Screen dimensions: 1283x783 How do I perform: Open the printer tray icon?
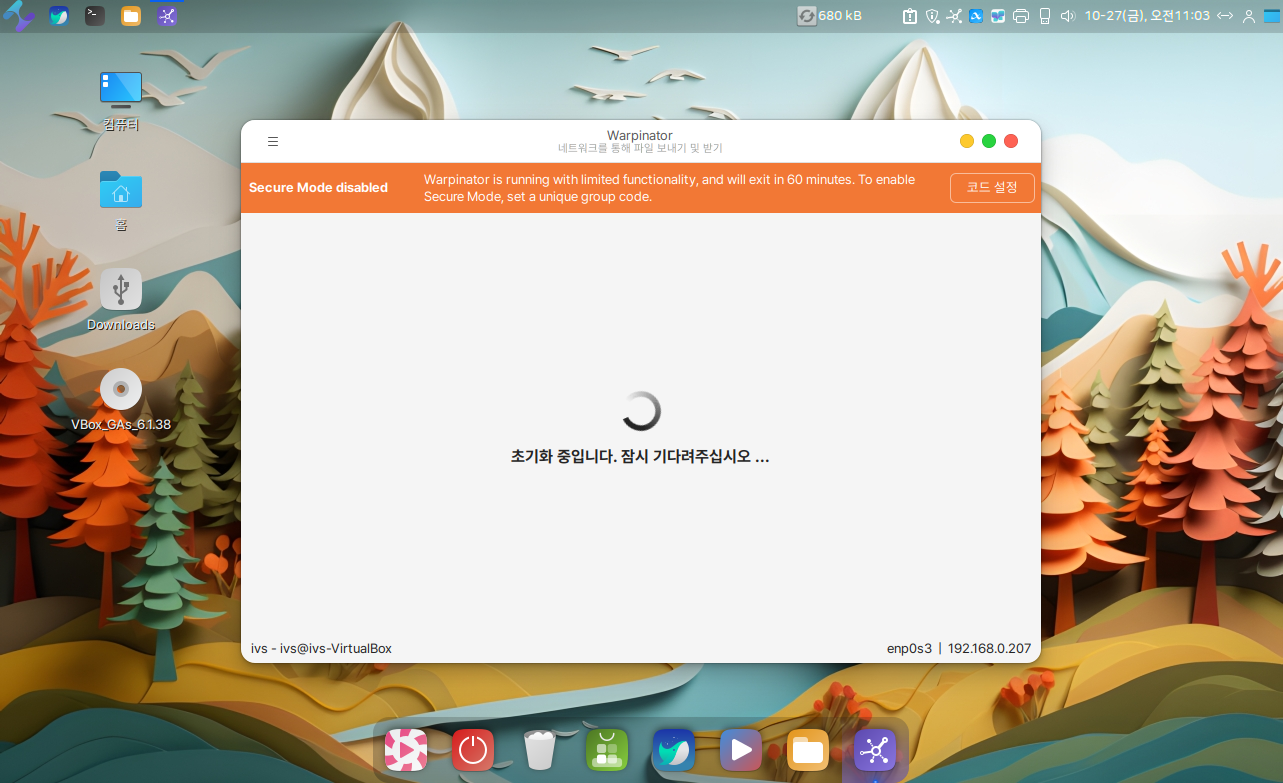(x=1021, y=15)
